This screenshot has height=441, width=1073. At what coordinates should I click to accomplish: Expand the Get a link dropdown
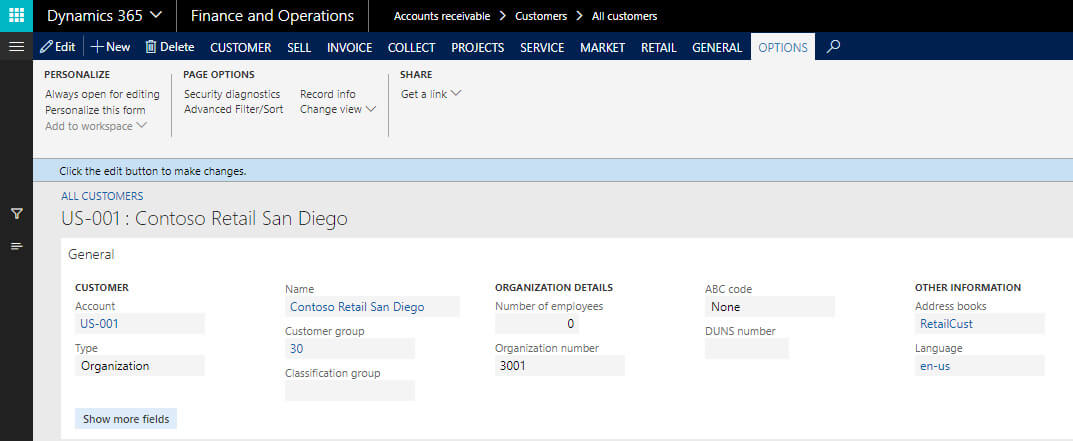coord(431,94)
